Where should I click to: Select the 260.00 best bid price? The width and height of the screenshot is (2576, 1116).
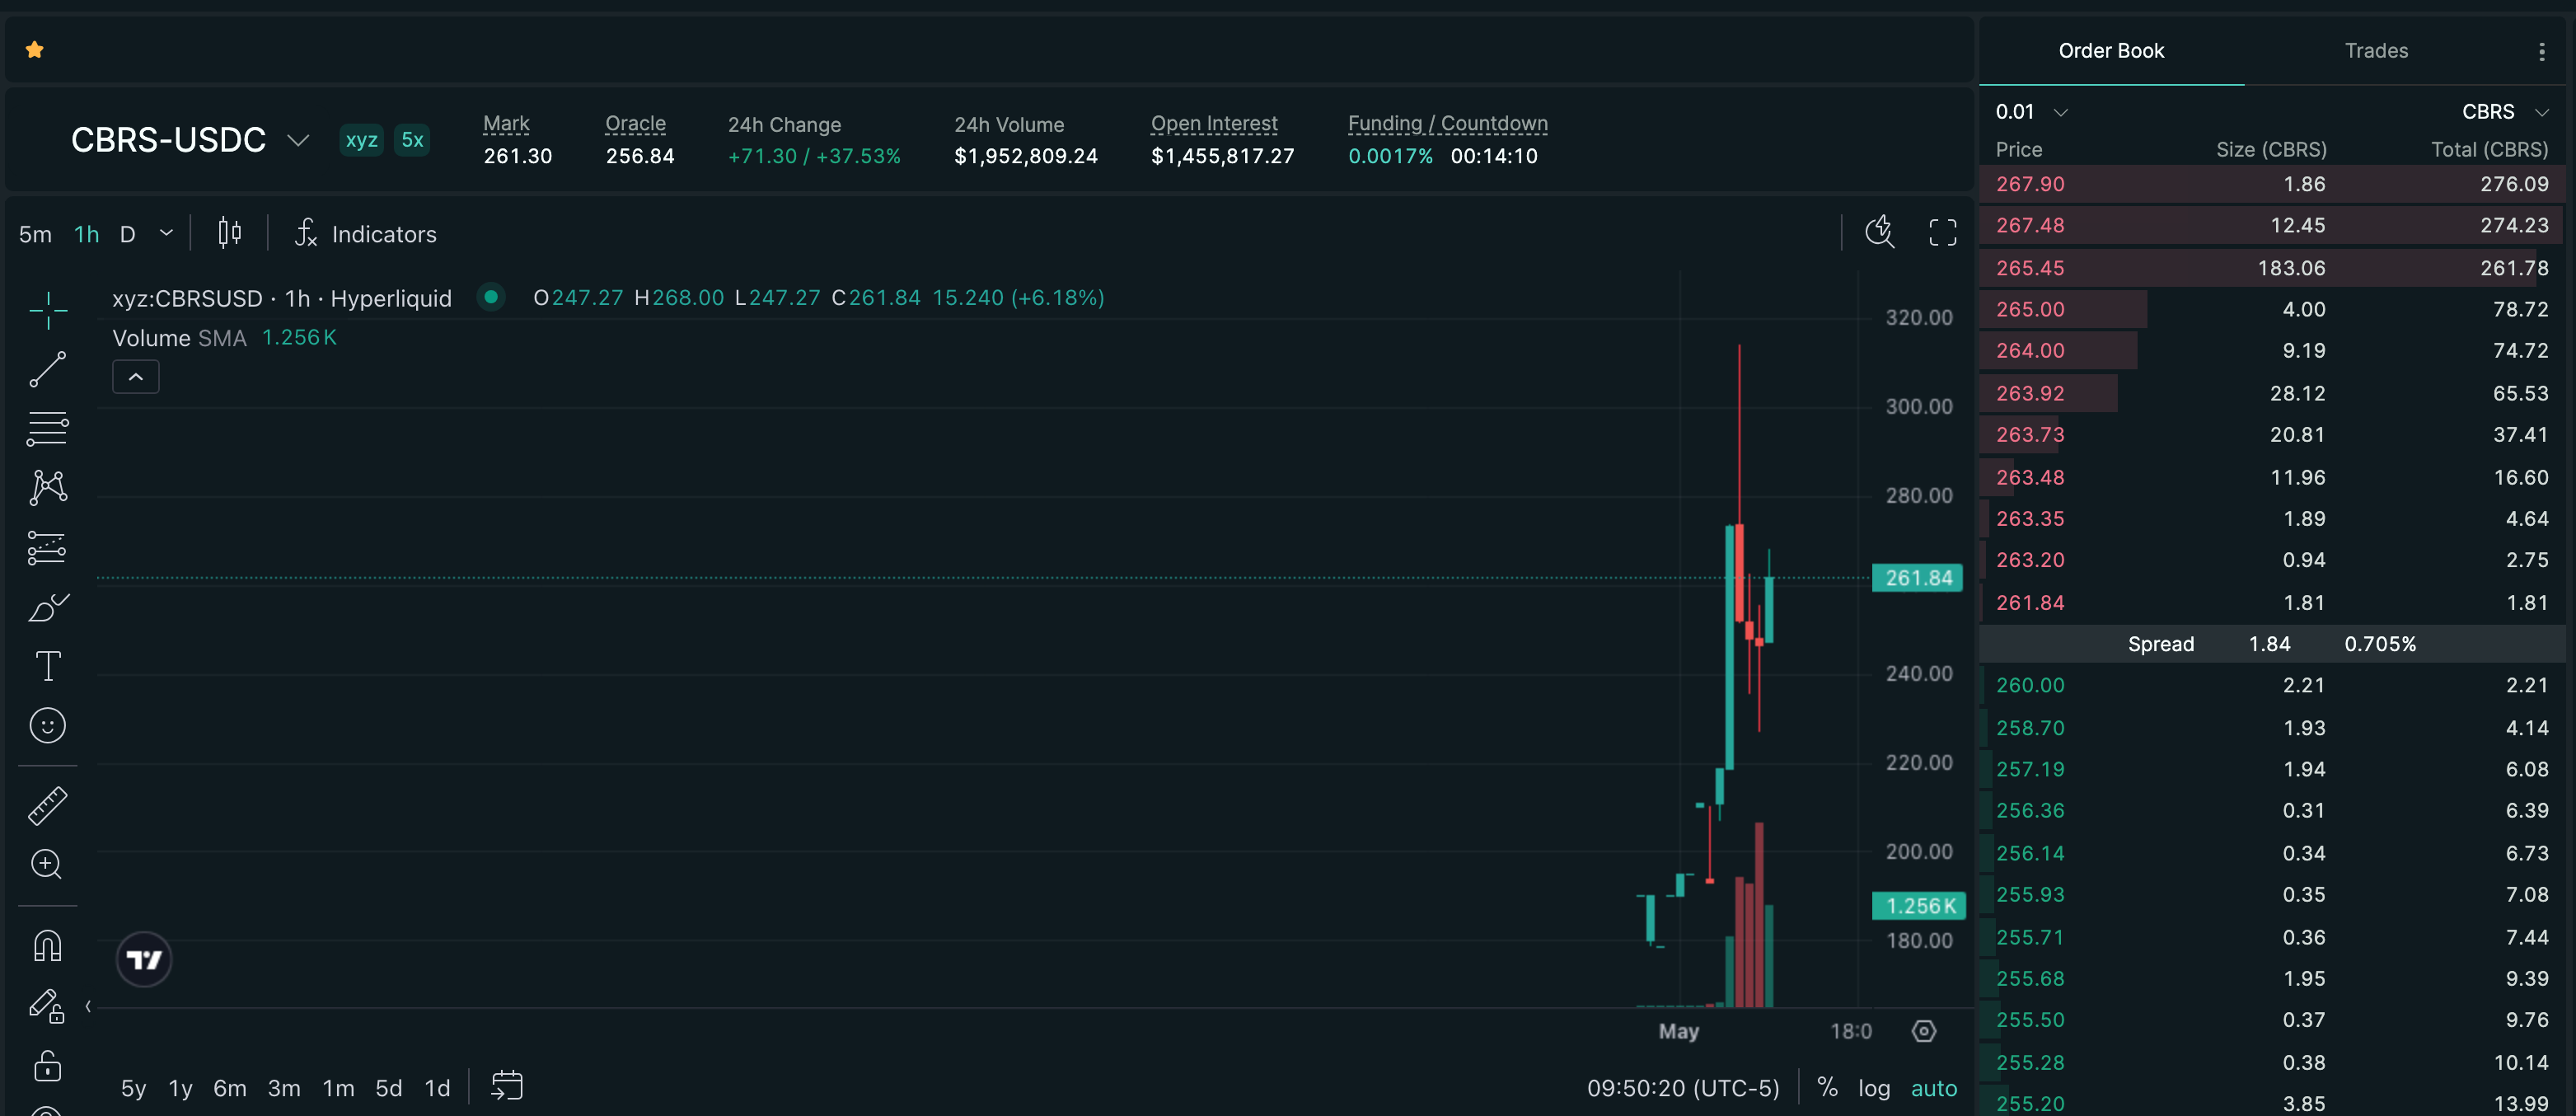(2030, 685)
